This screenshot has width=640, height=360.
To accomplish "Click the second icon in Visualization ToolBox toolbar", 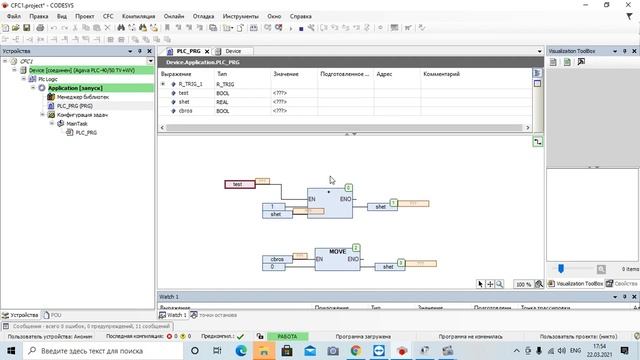I will 567,62.
